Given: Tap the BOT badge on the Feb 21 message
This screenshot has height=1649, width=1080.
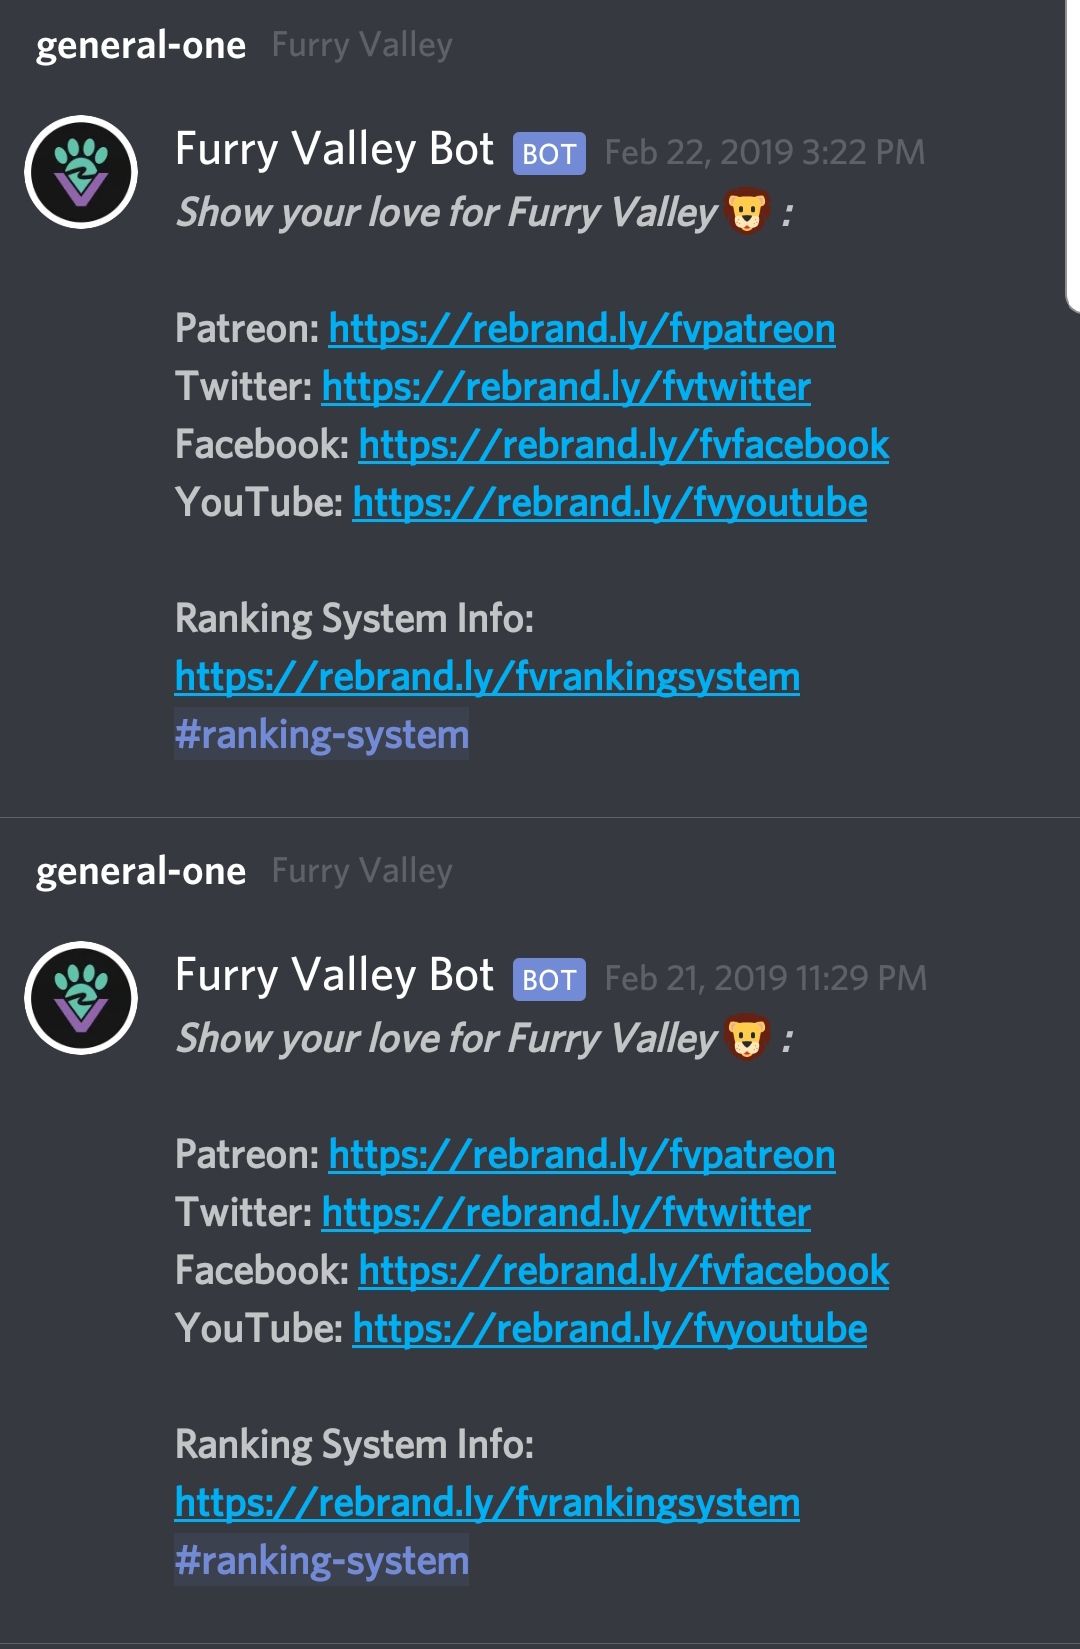Looking at the screenshot, I should point(549,980).
